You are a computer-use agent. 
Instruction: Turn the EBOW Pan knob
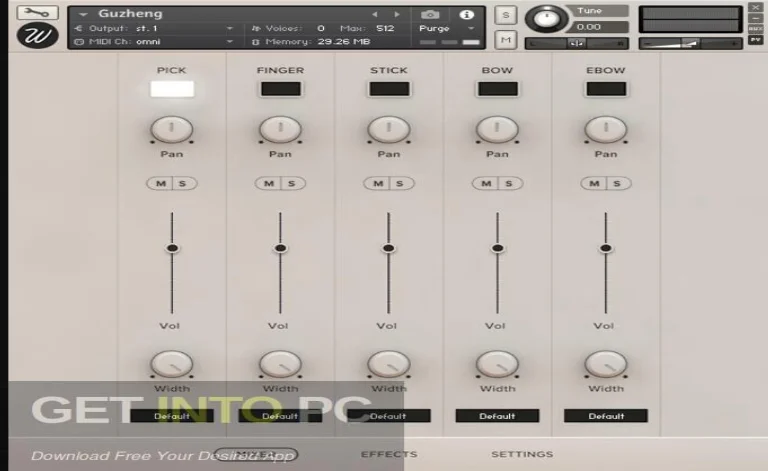tap(606, 129)
